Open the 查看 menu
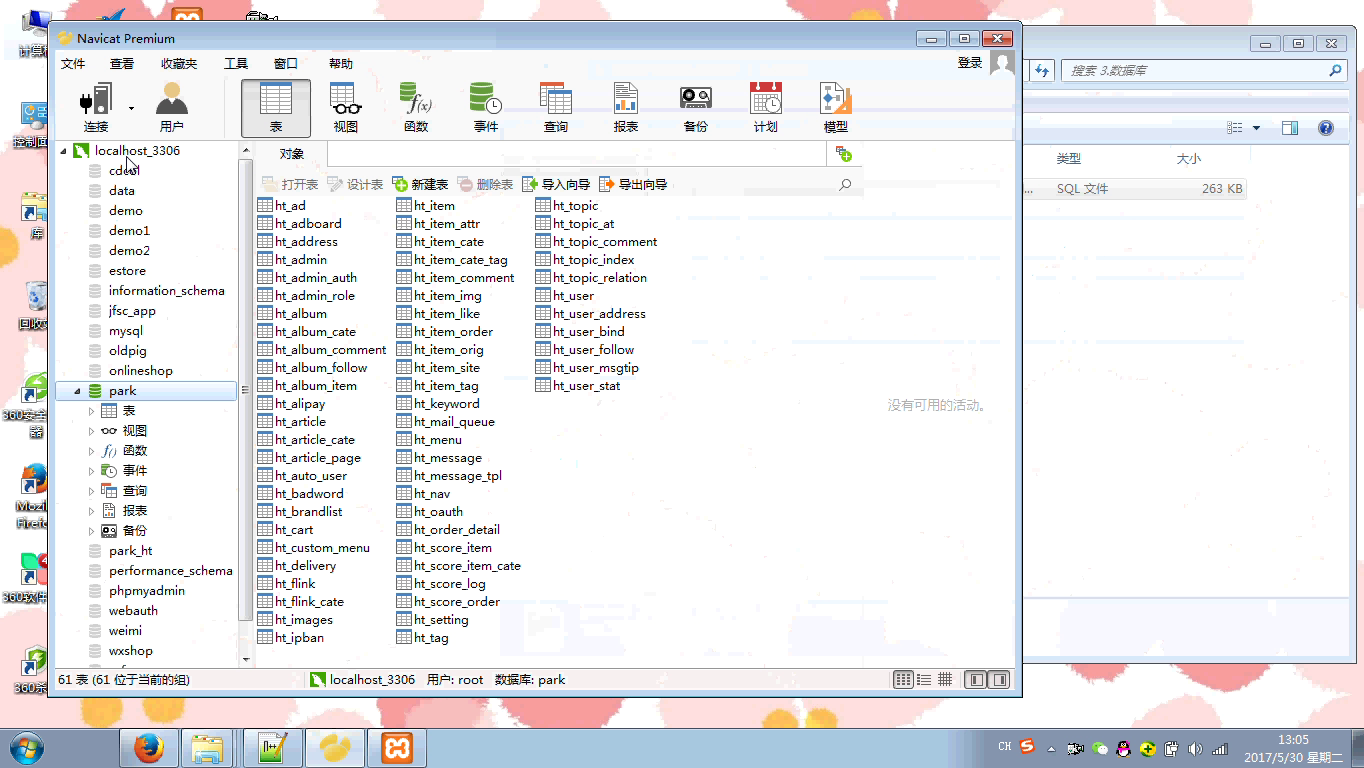Viewport: 1364px width, 768px height. [x=122, y=64]
